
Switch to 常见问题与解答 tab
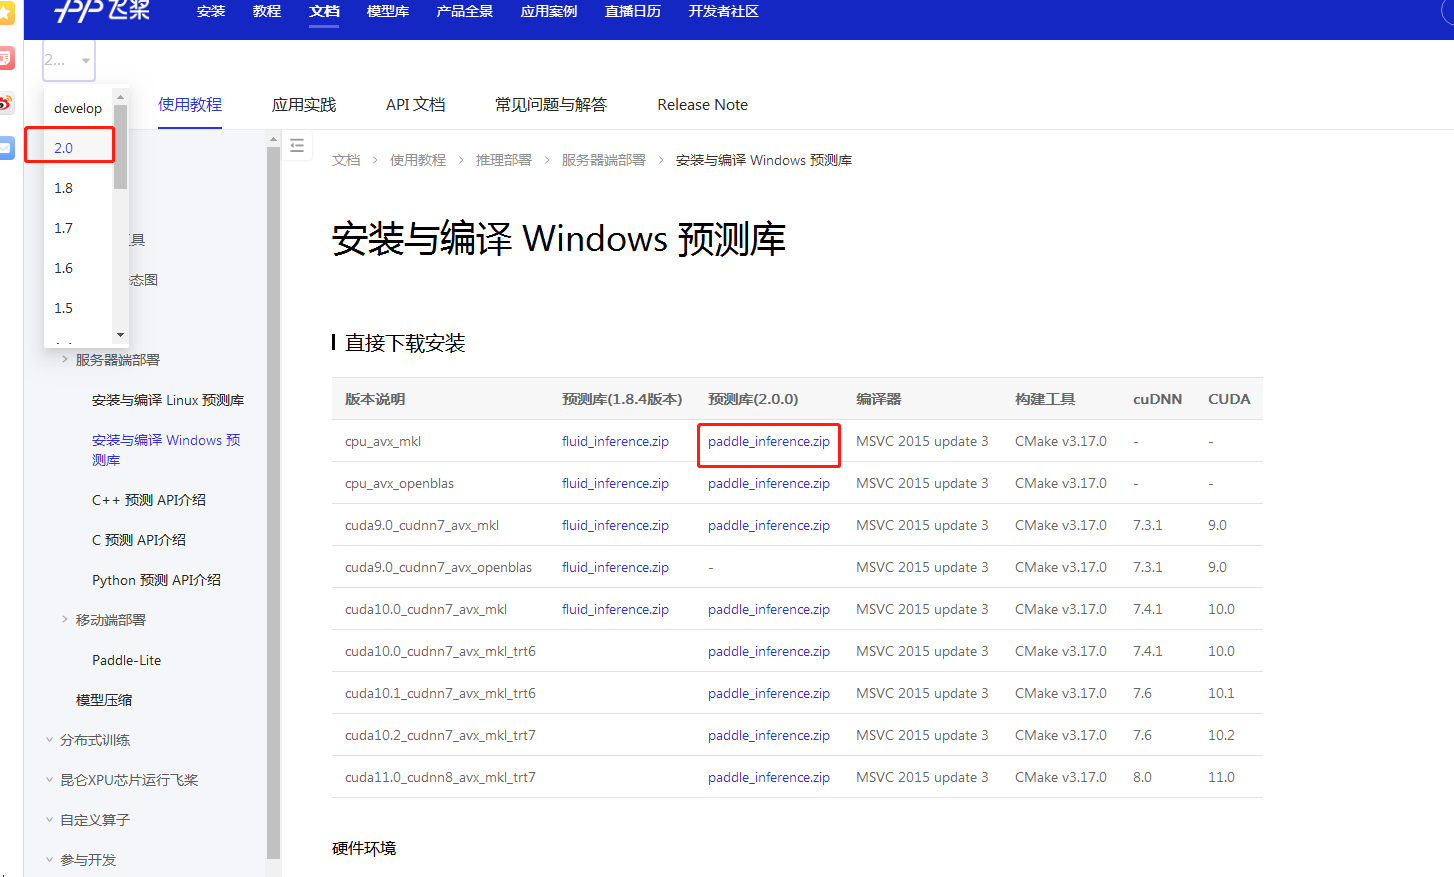coord(551,104)
